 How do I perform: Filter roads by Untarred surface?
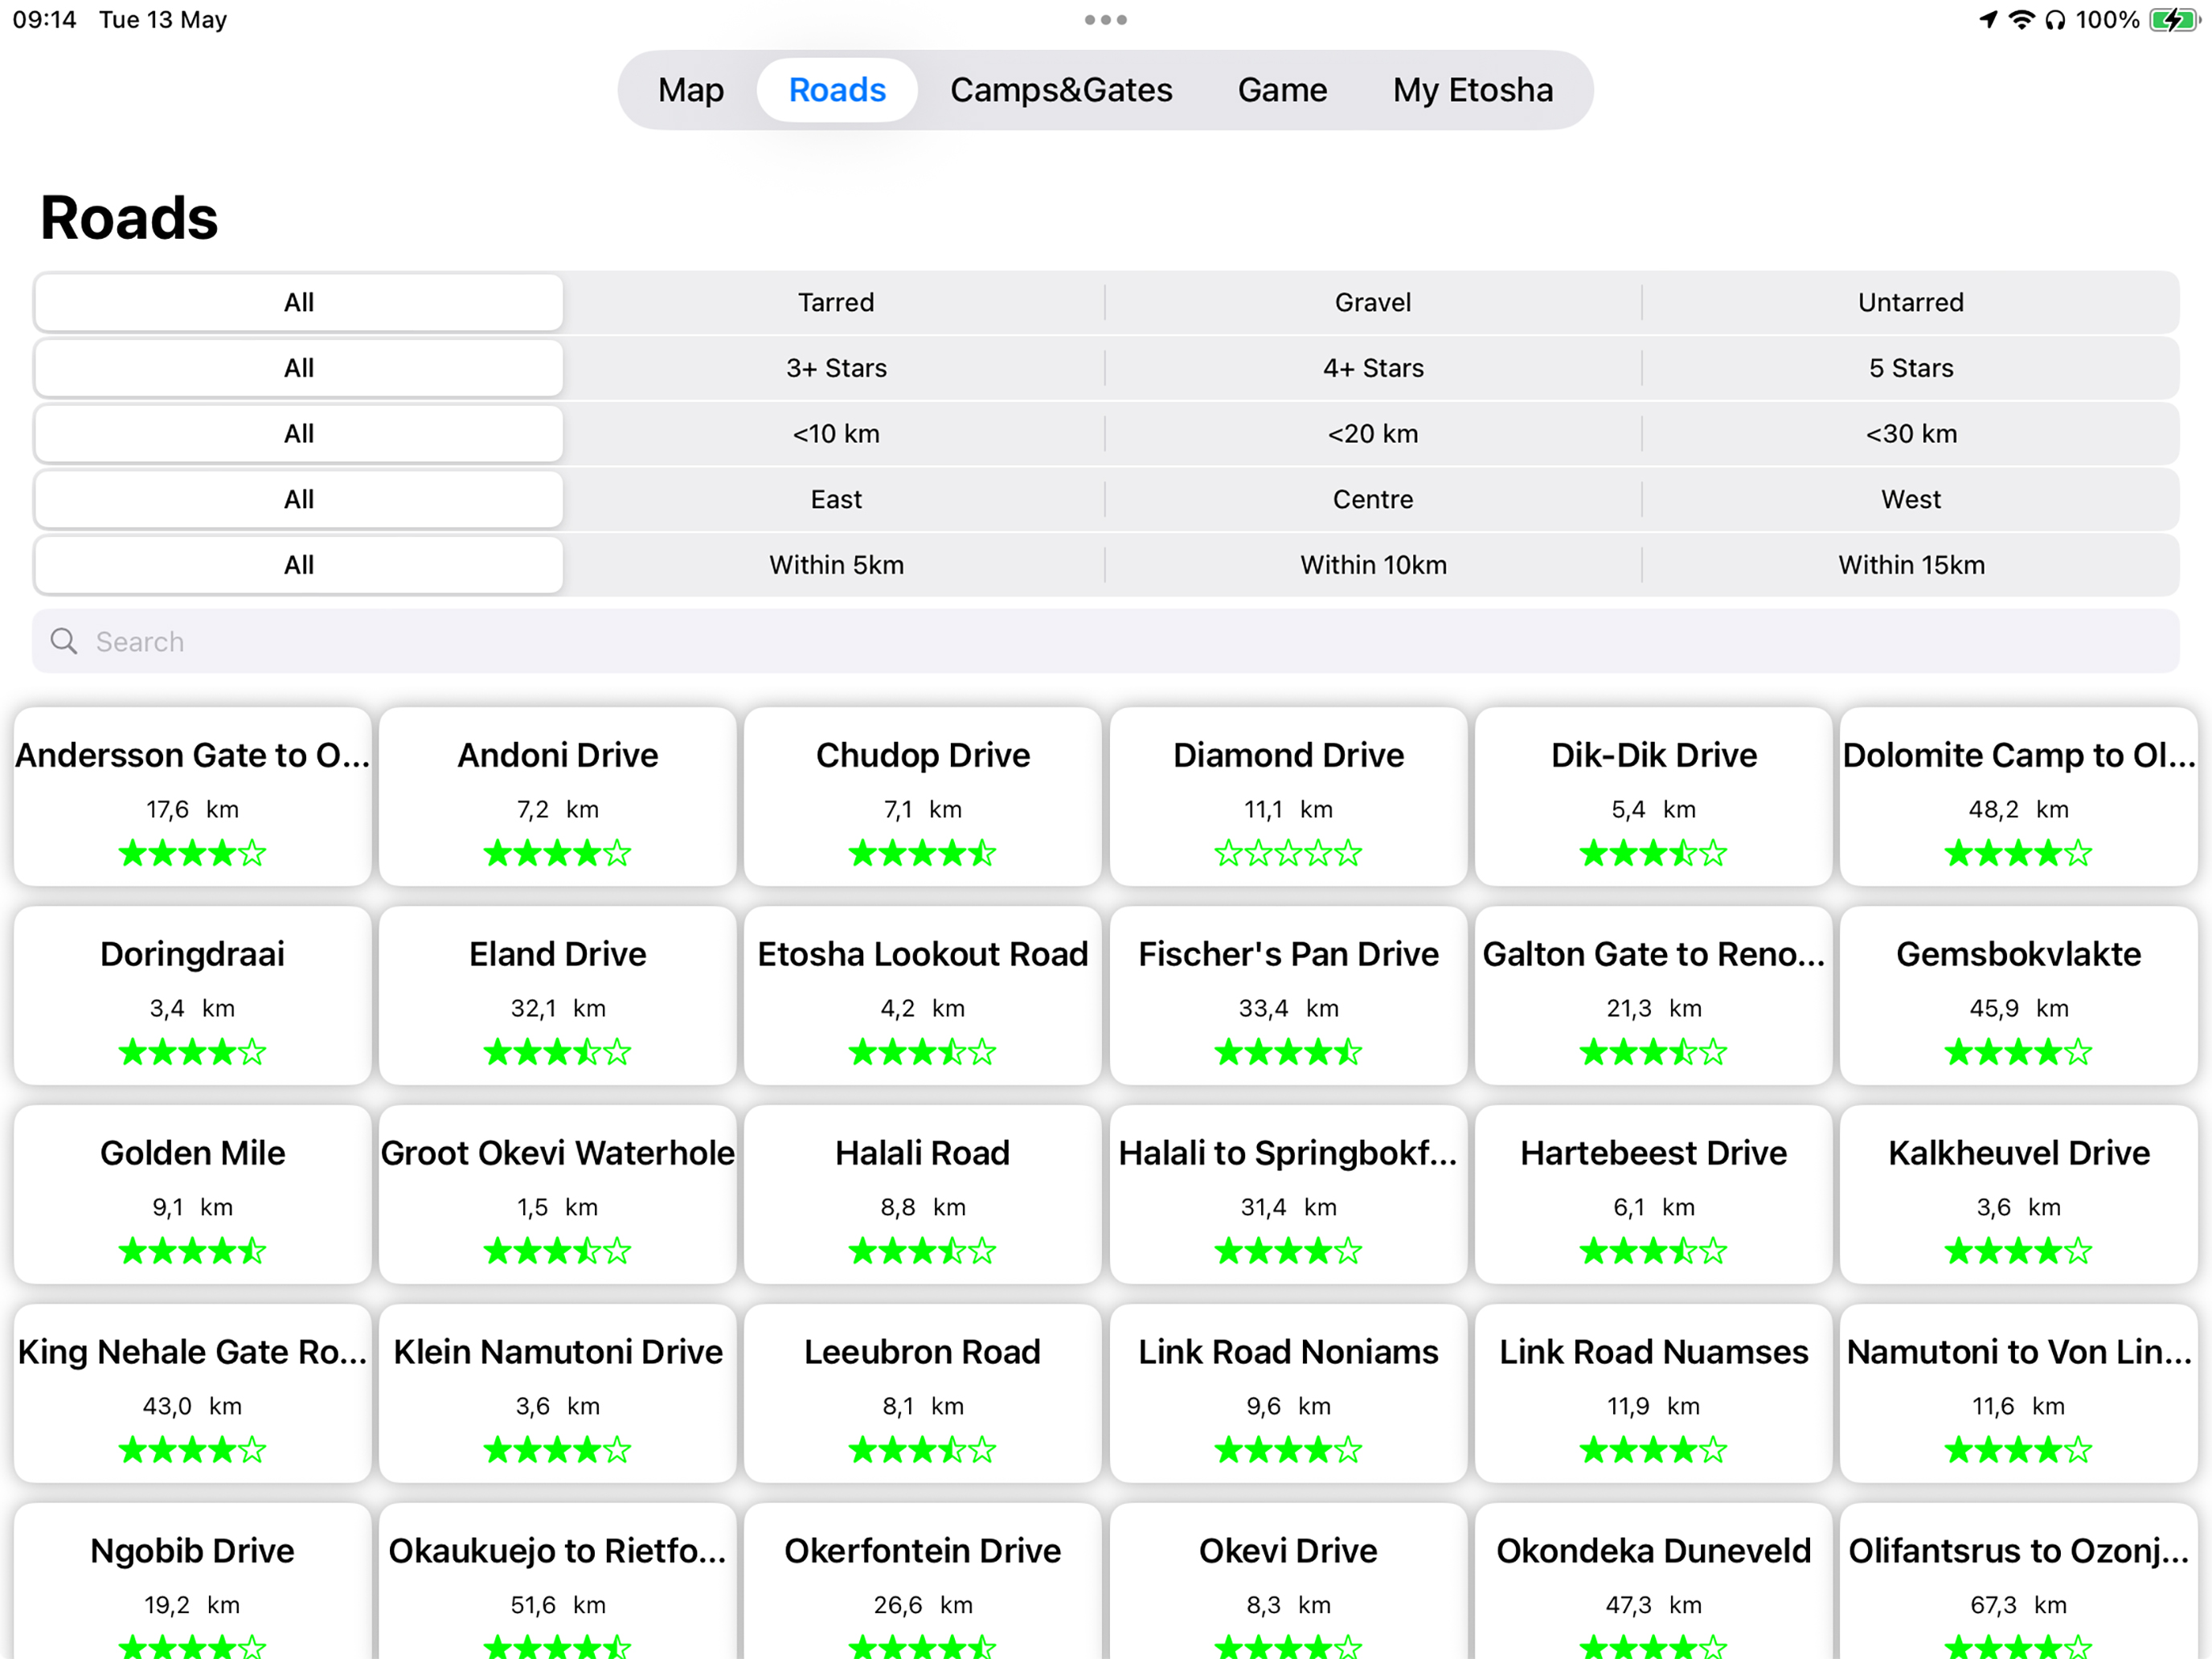(x=1910, y=302)
